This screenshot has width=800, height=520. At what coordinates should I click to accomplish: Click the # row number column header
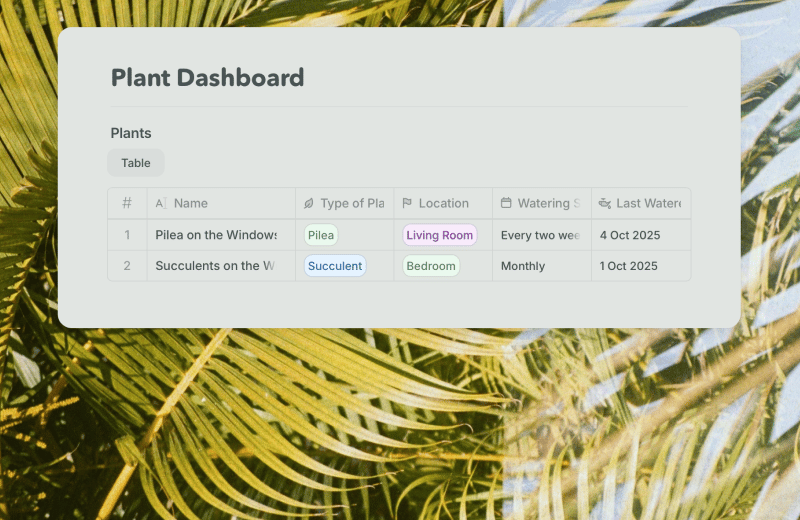pyautogui.click(x=127, y=203)
